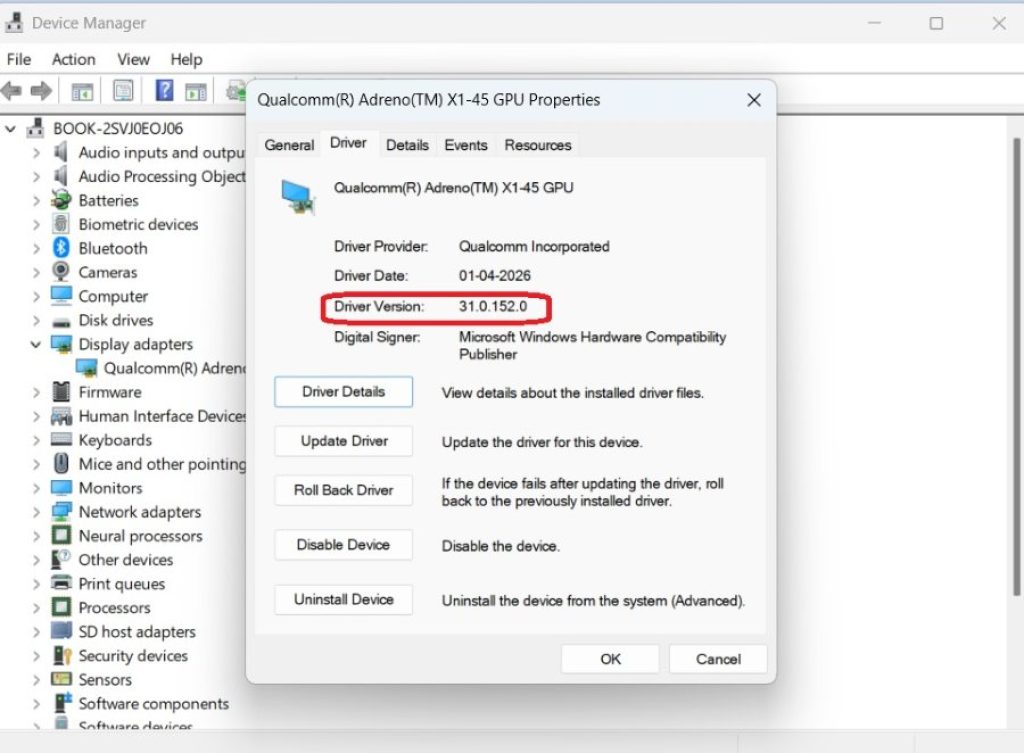The height and width of the screenshot is (753, 1024).
Task: Click the Back arrow toolbar icon
Action: (12, 91)
